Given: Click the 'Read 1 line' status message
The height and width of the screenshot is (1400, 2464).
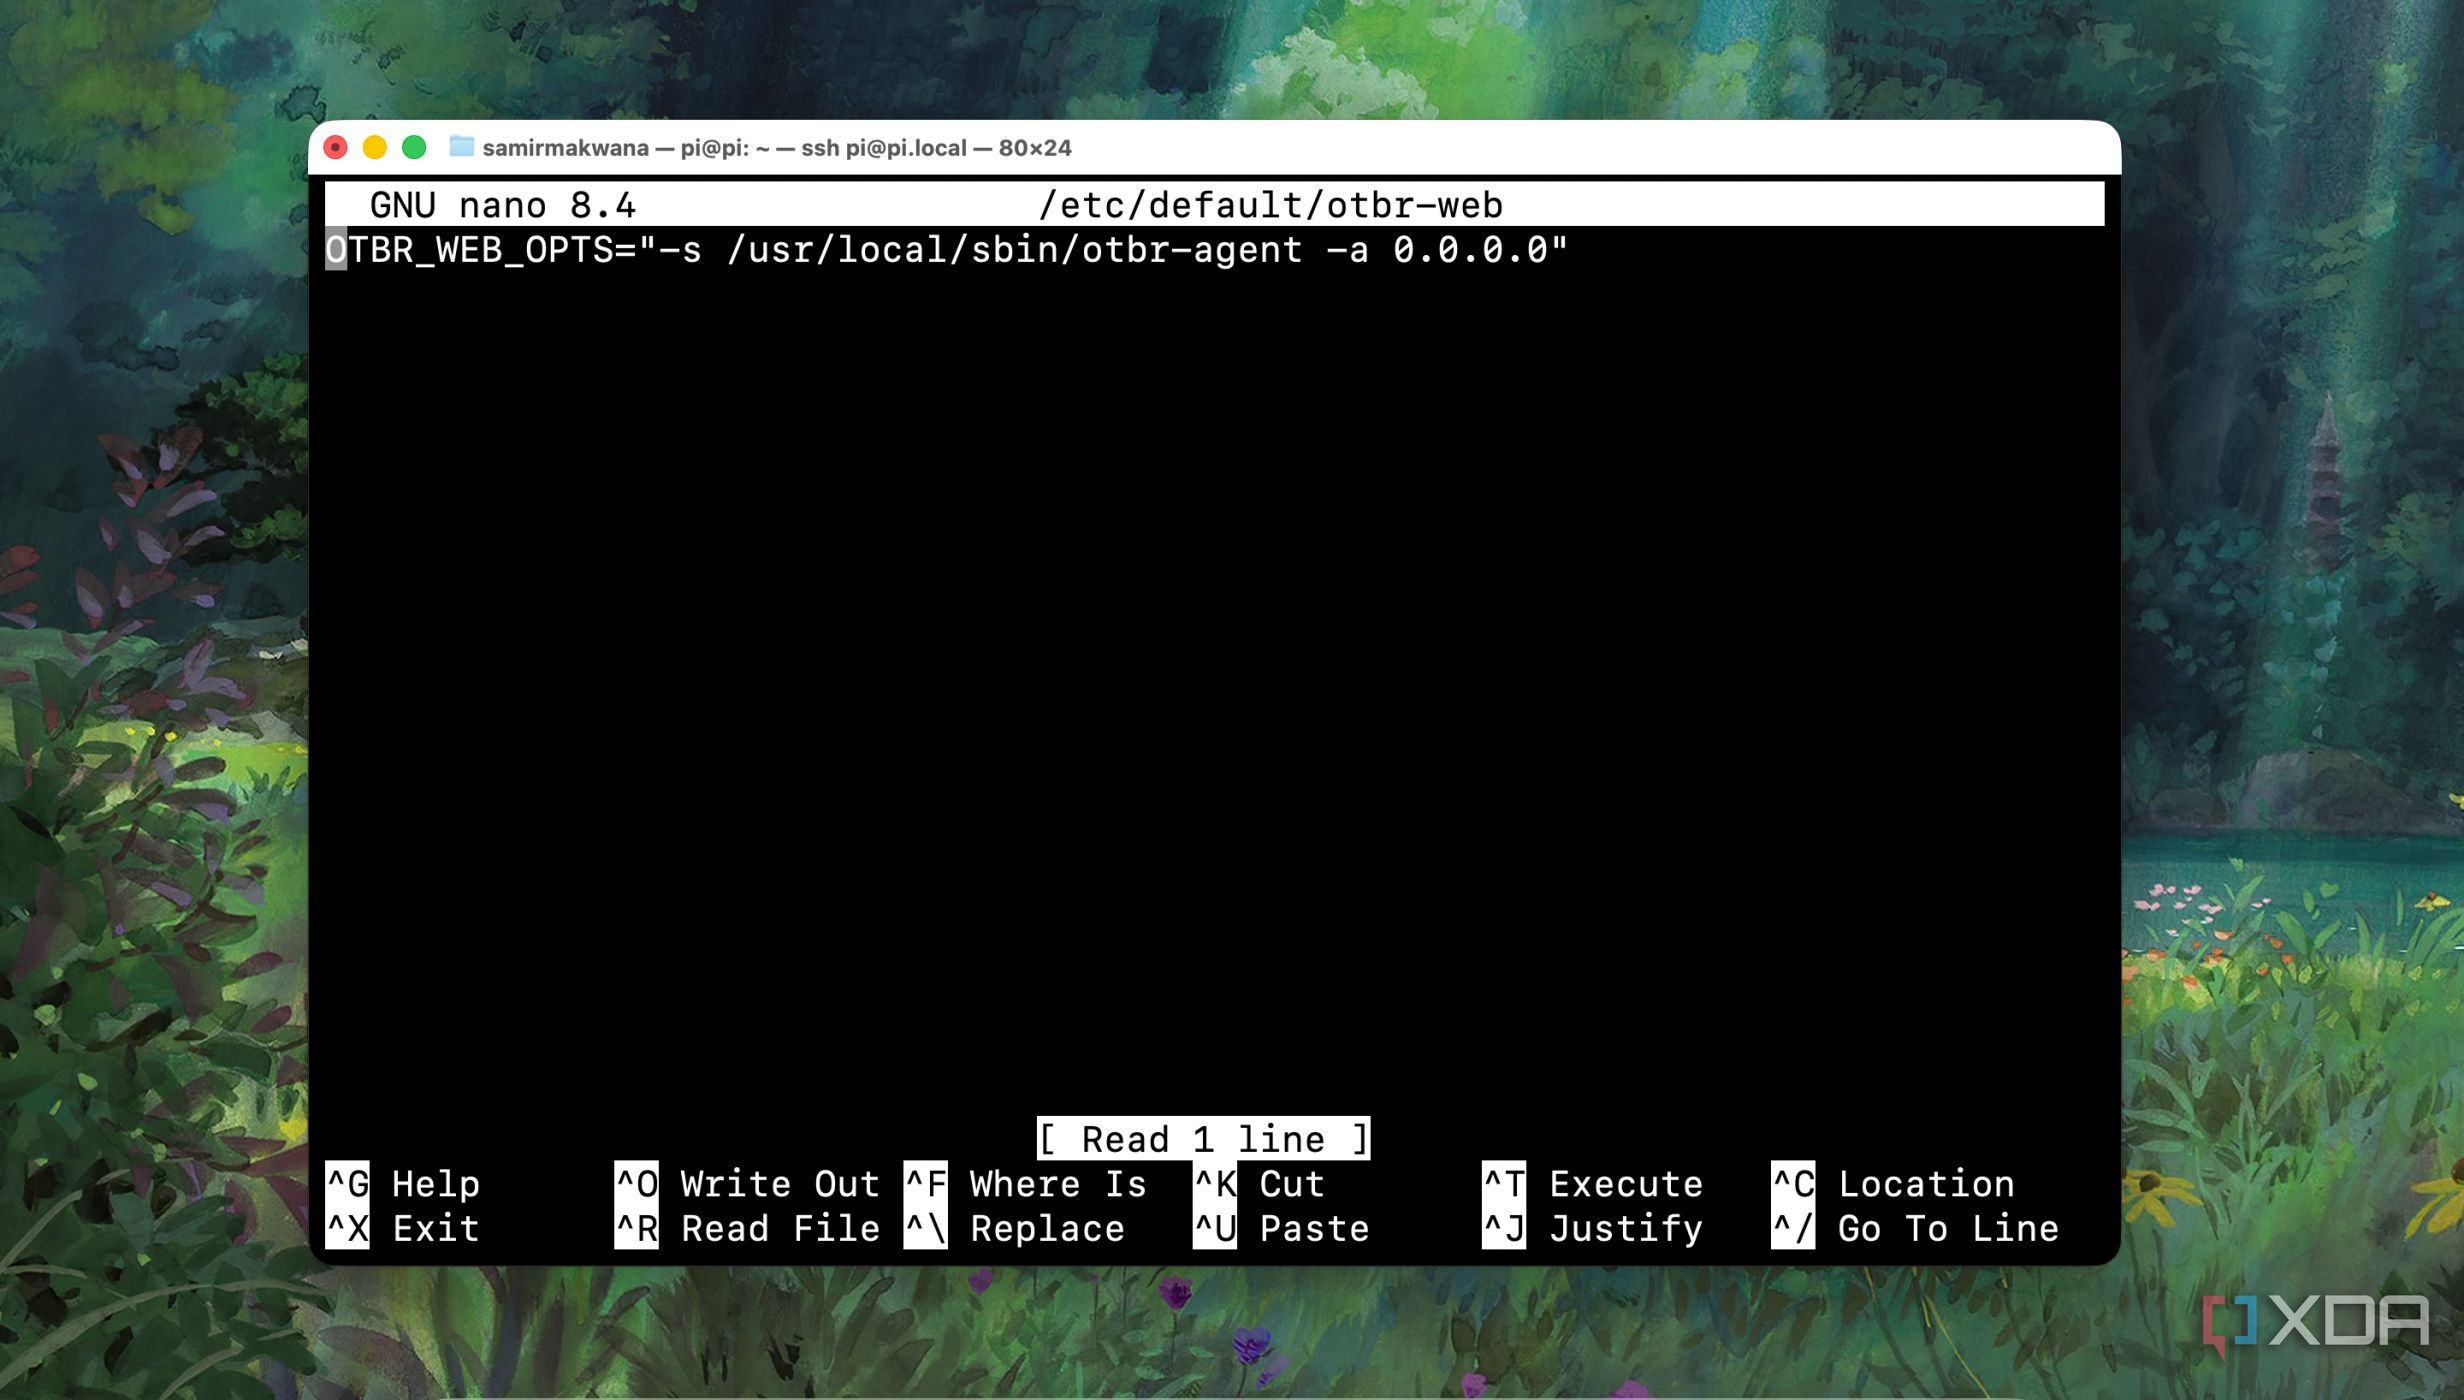Looking at the screenshot, I should (x=1204, y=1139).
